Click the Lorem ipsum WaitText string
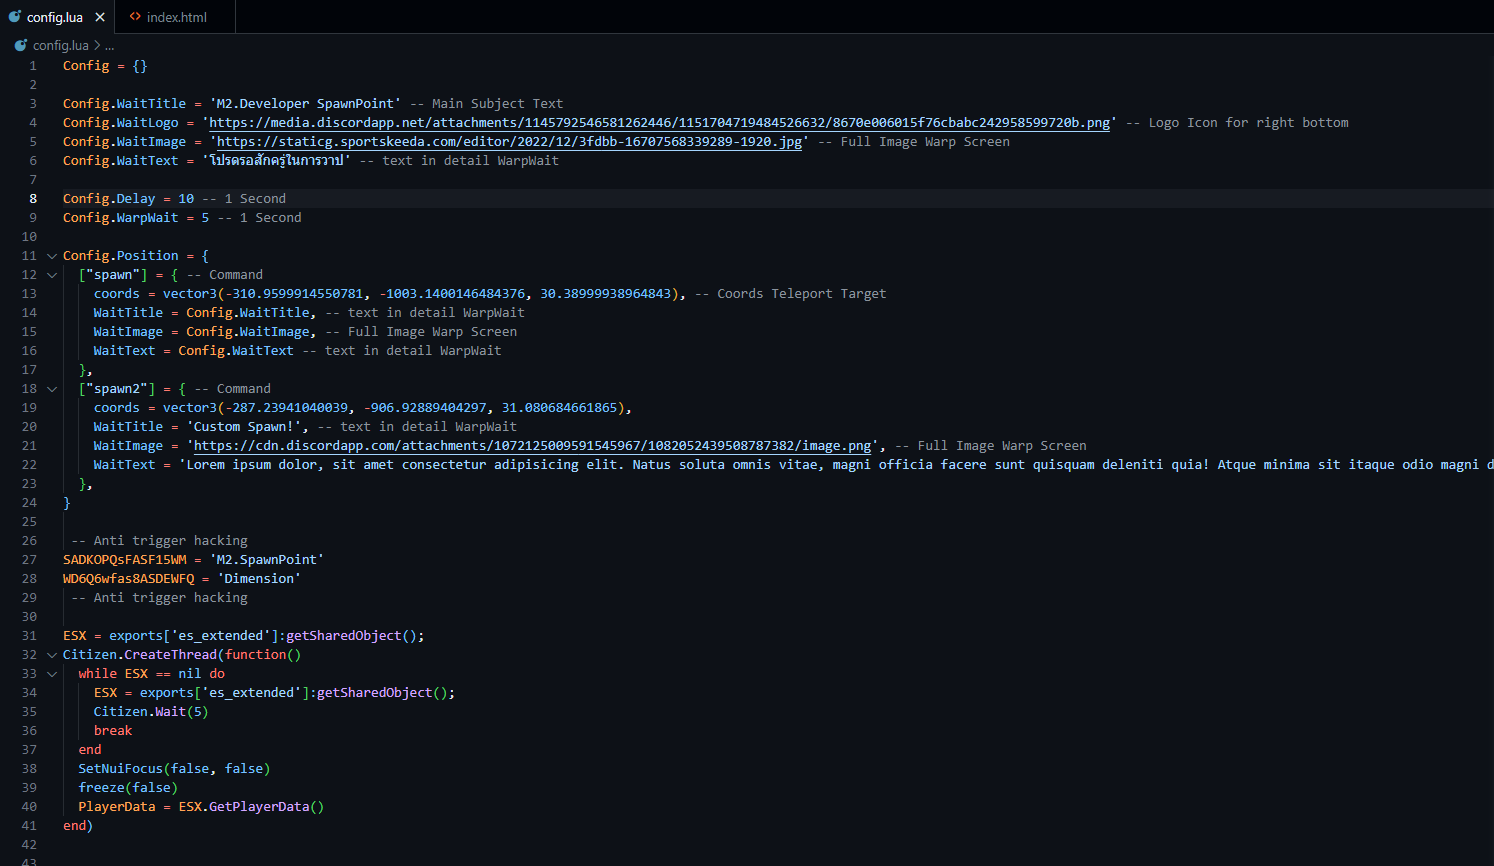The height and width of the screenshot is (866, 1494). pyautogui.click(x=836, y=465)
